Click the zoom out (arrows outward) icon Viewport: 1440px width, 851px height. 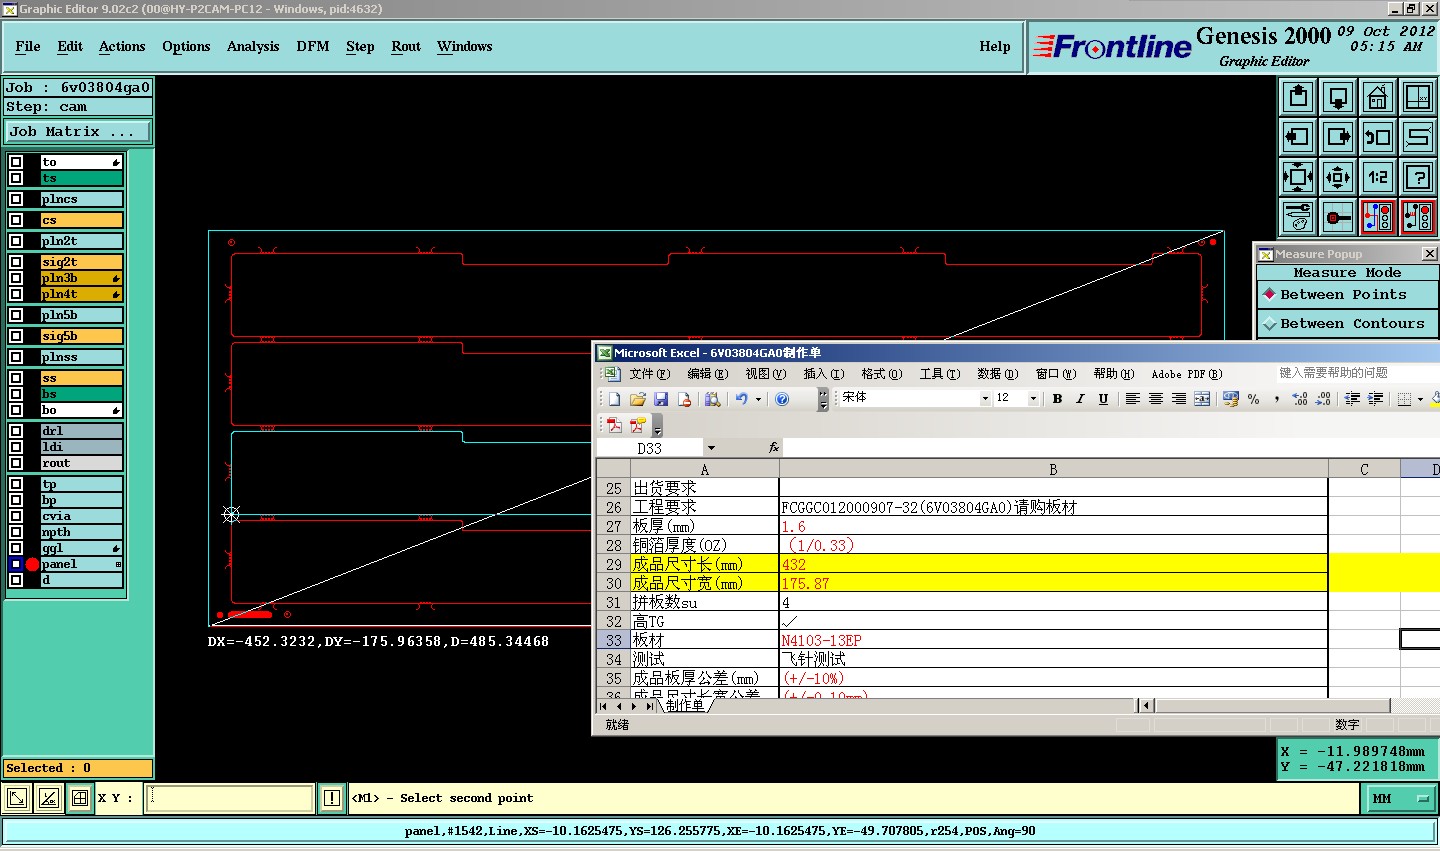(x=1338, y=177)
